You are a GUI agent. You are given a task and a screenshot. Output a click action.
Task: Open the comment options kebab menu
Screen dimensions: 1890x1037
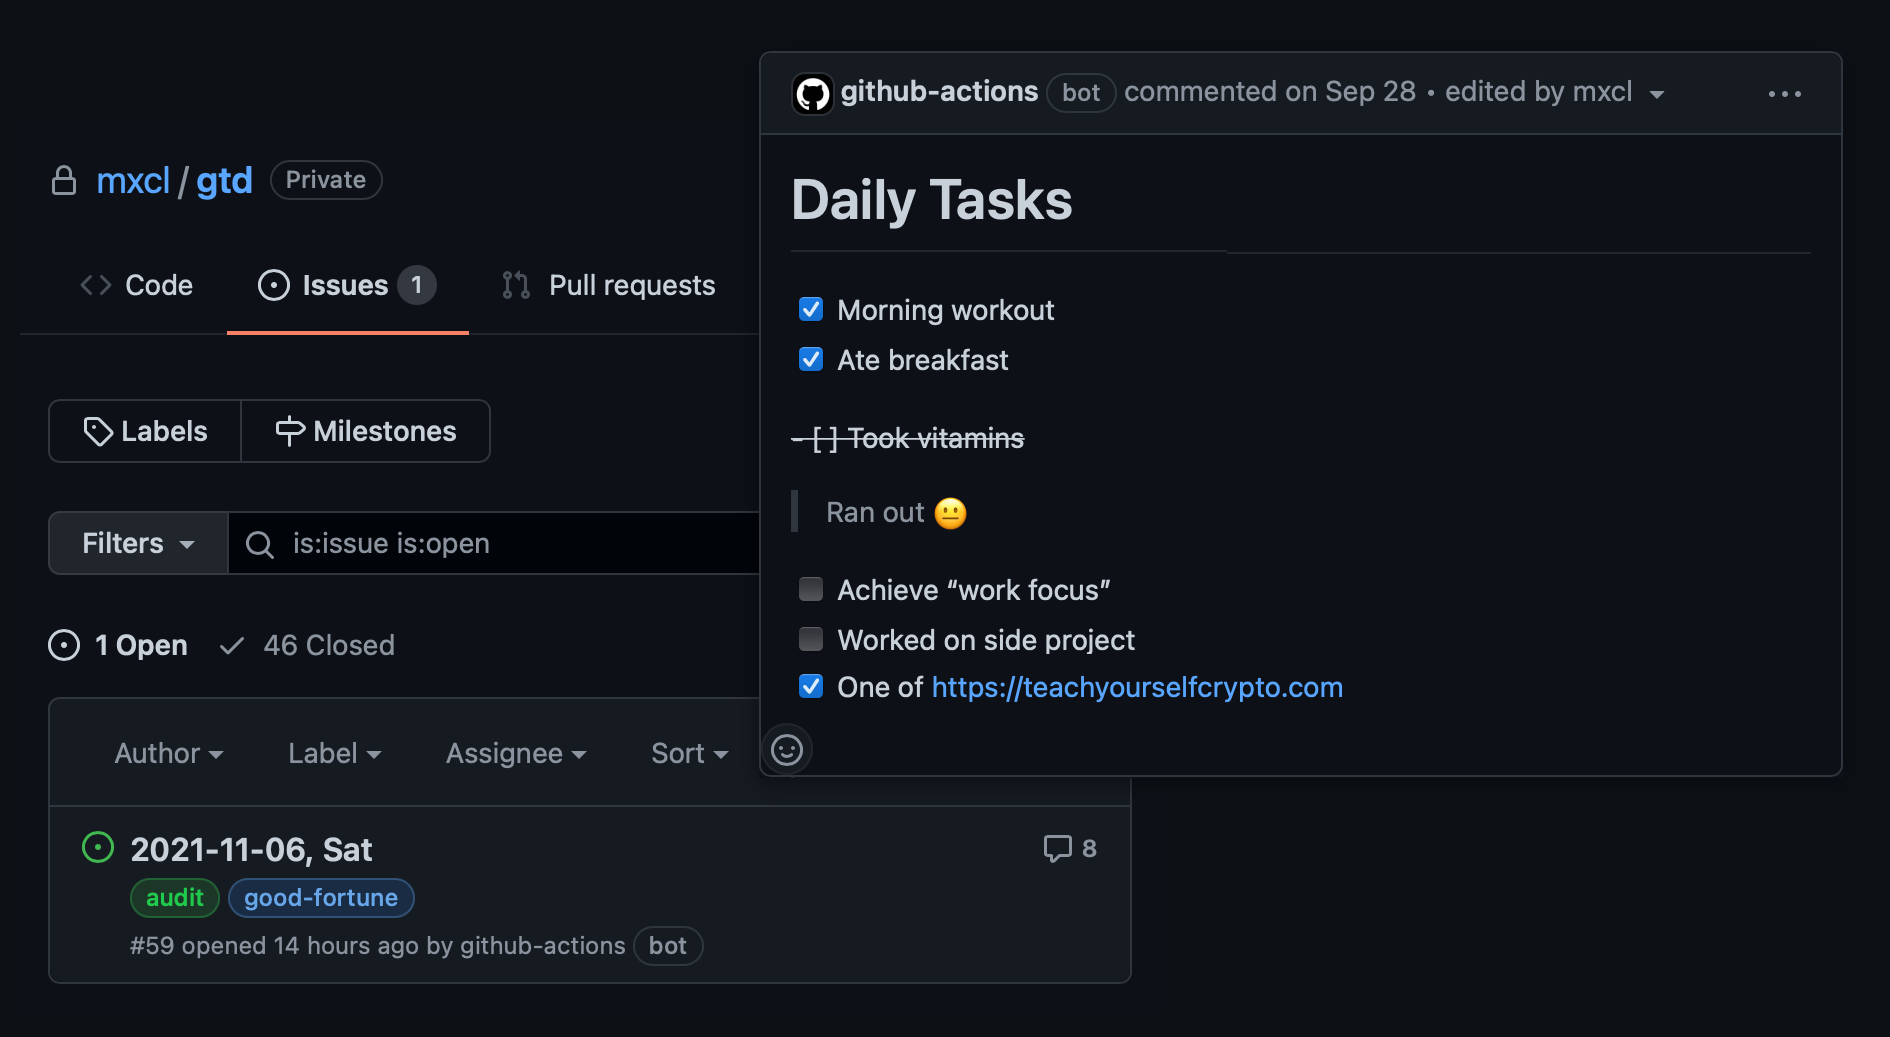coord(1786,93)
